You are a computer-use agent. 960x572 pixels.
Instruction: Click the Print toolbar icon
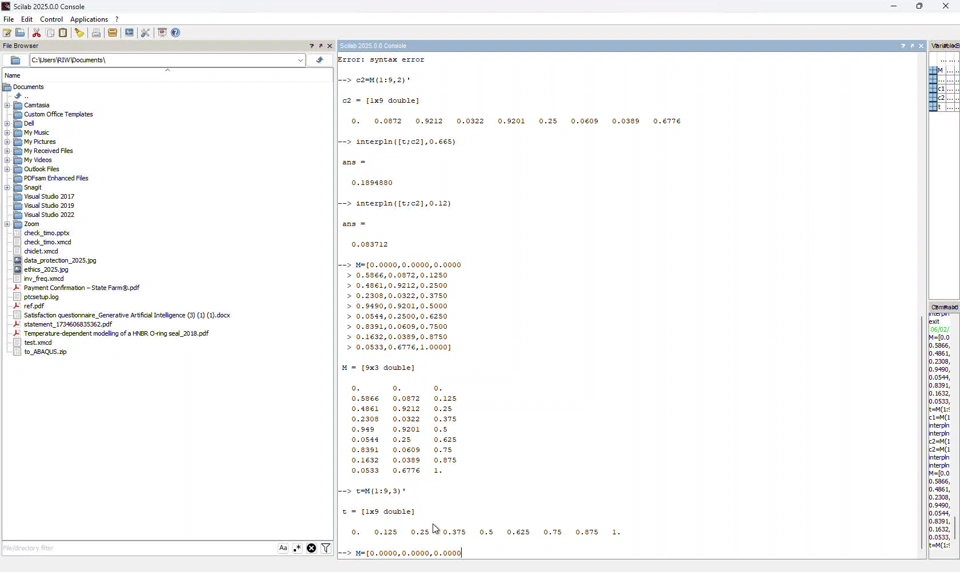tap(96, 33)
